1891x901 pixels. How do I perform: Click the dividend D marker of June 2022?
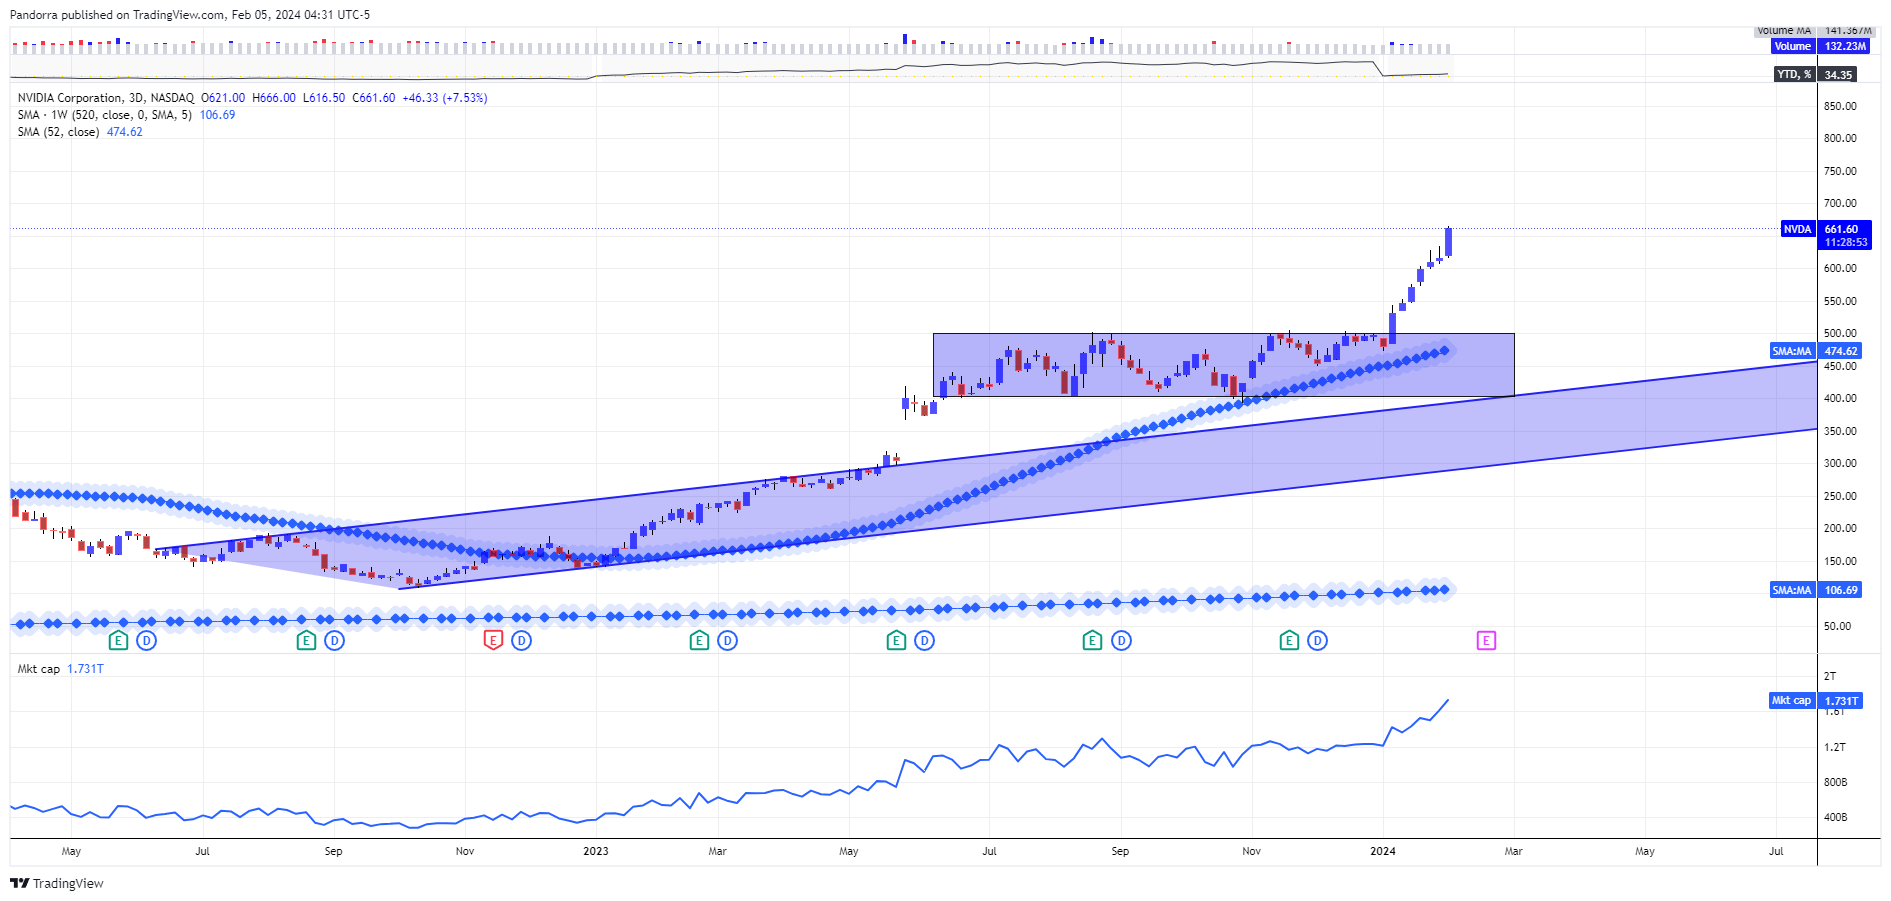click(147, 640)
